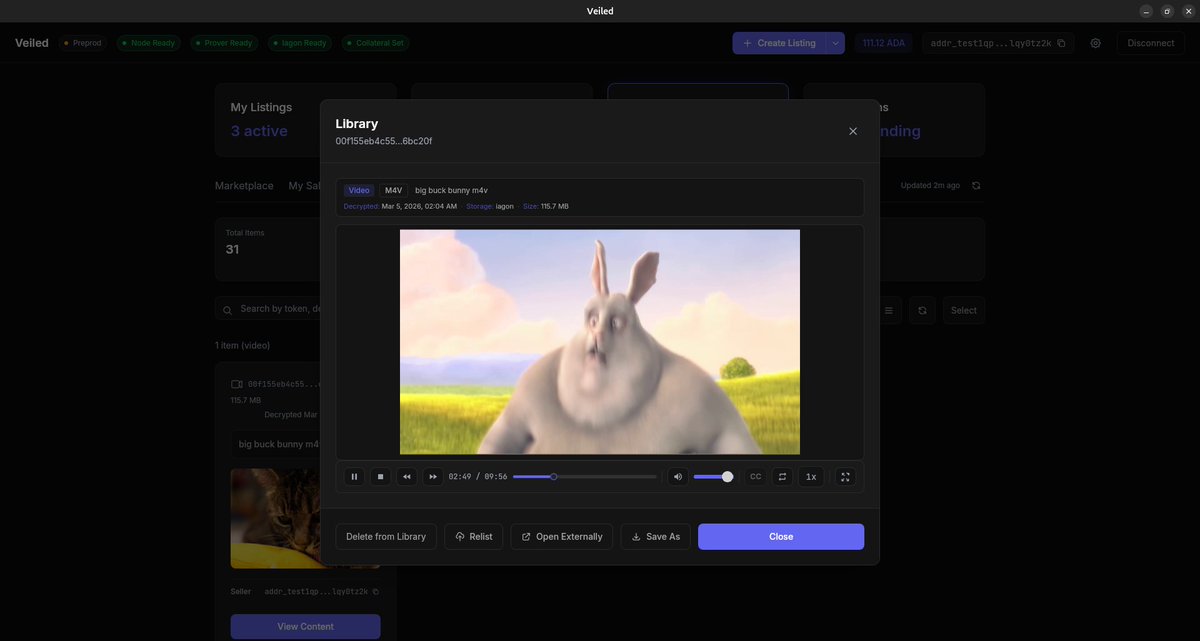Click the refresh icon beside Select

coord(922,310)
